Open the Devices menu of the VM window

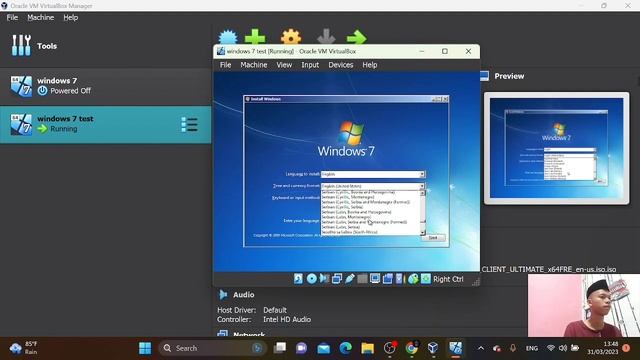[x=341, y=65]
